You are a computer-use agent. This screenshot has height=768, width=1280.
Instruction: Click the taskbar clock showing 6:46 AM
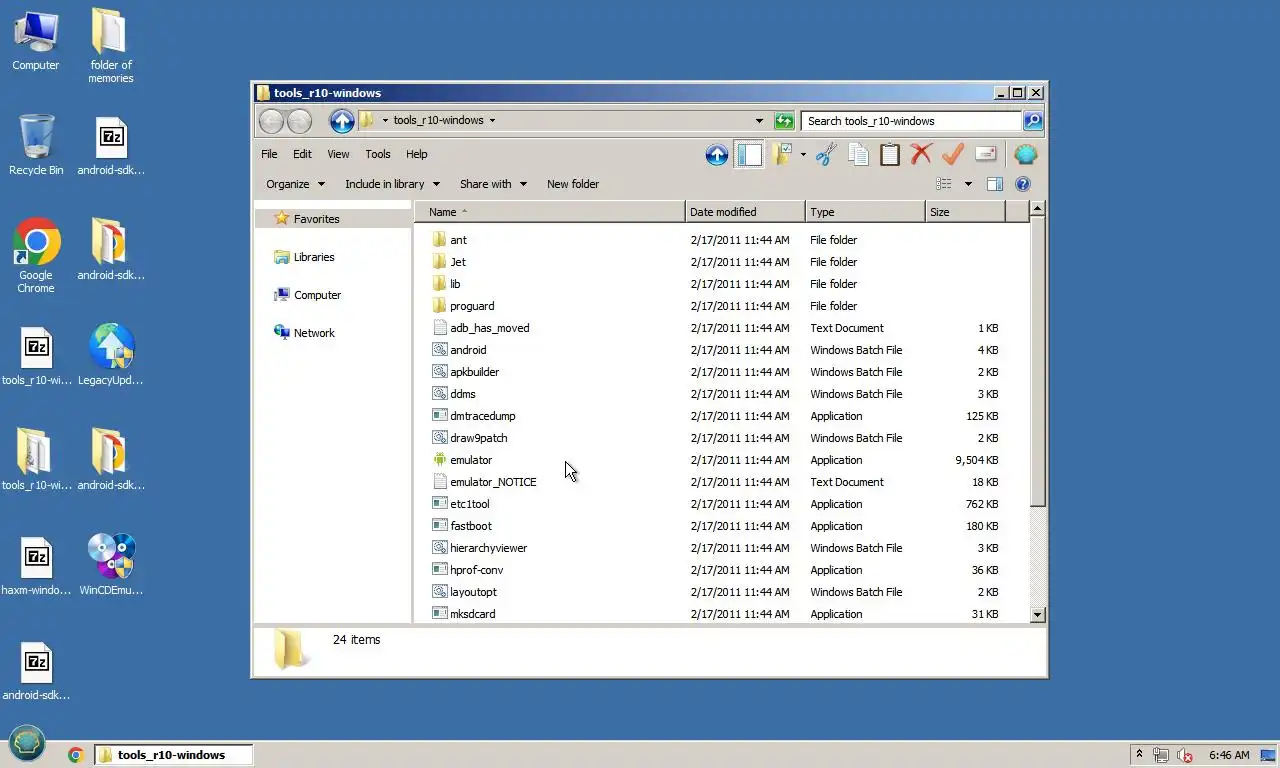[x=1229, y=755]
